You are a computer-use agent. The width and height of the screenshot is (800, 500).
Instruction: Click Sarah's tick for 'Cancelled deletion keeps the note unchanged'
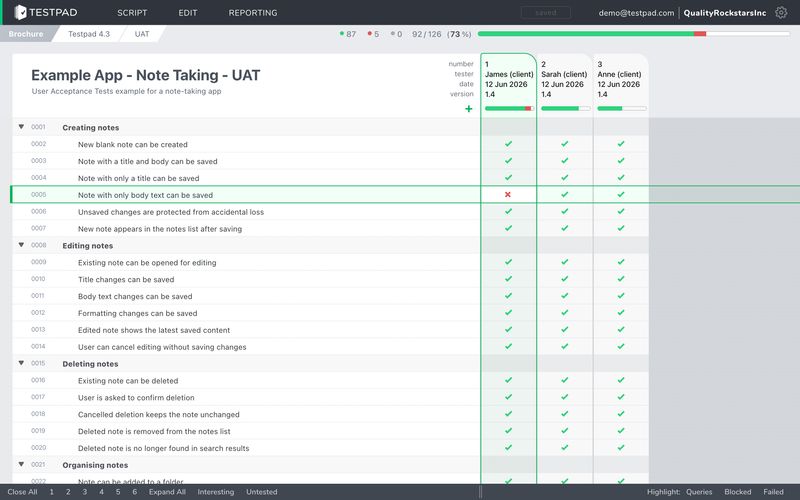tap(564, 414)
